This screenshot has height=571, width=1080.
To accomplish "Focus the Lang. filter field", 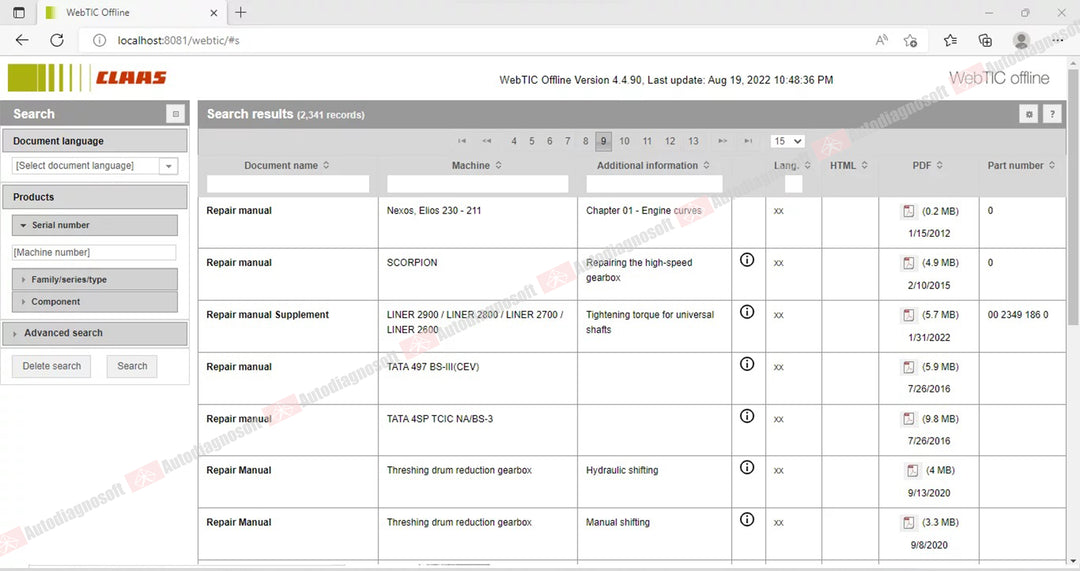I will [793, 184].
